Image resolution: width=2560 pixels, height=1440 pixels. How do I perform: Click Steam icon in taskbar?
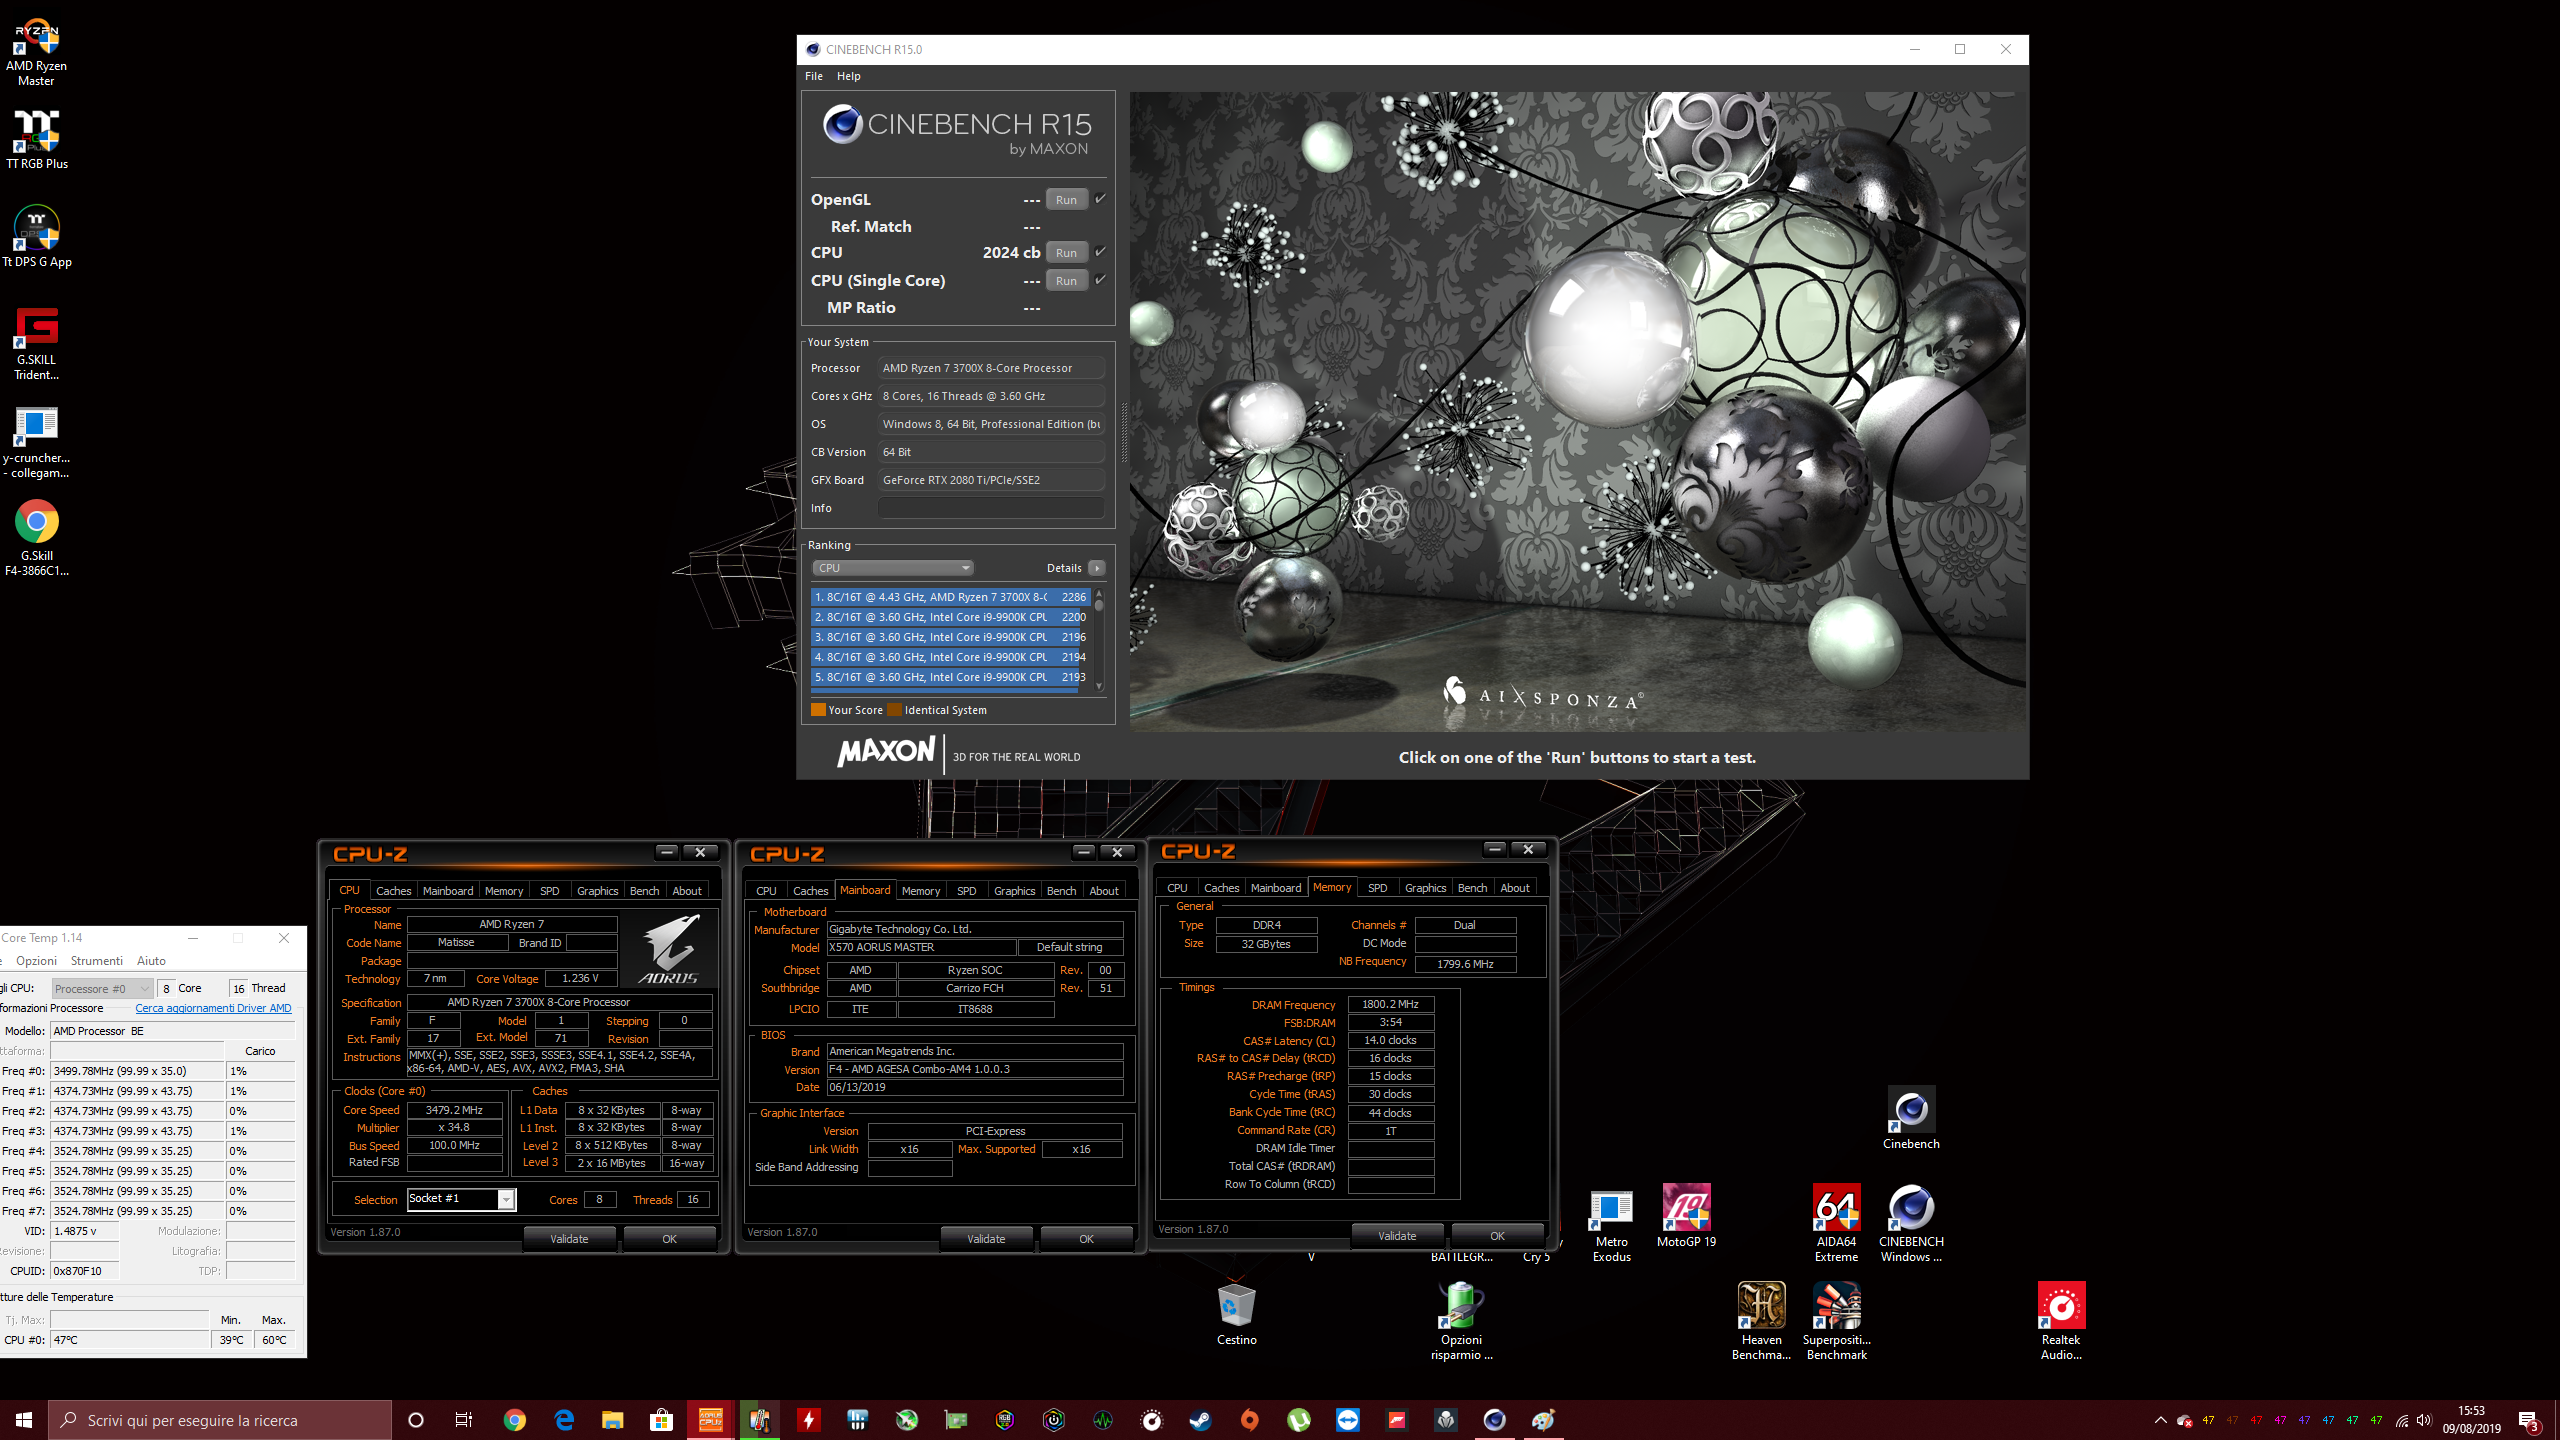coord(1200,1420)
